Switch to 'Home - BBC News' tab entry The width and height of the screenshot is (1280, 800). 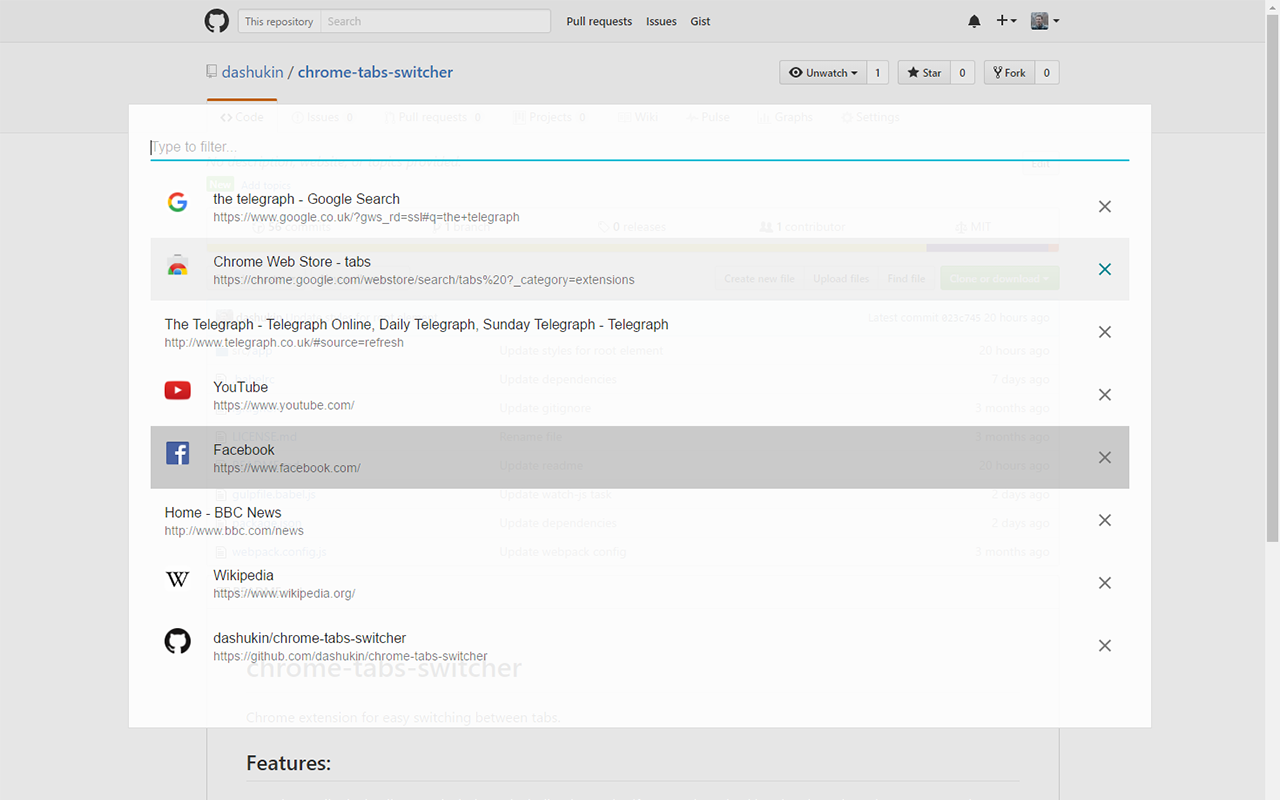640,520
